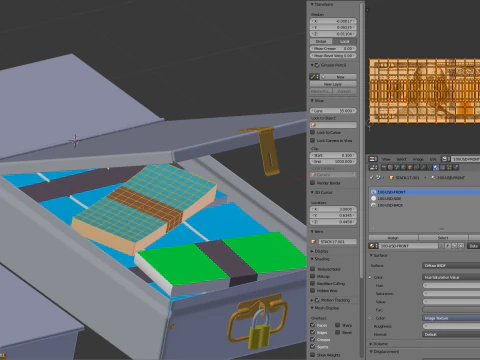This screenshot has width=480, height=360.
Task: Enable the Matcap checkbox
Action: (x=313, y=276)
